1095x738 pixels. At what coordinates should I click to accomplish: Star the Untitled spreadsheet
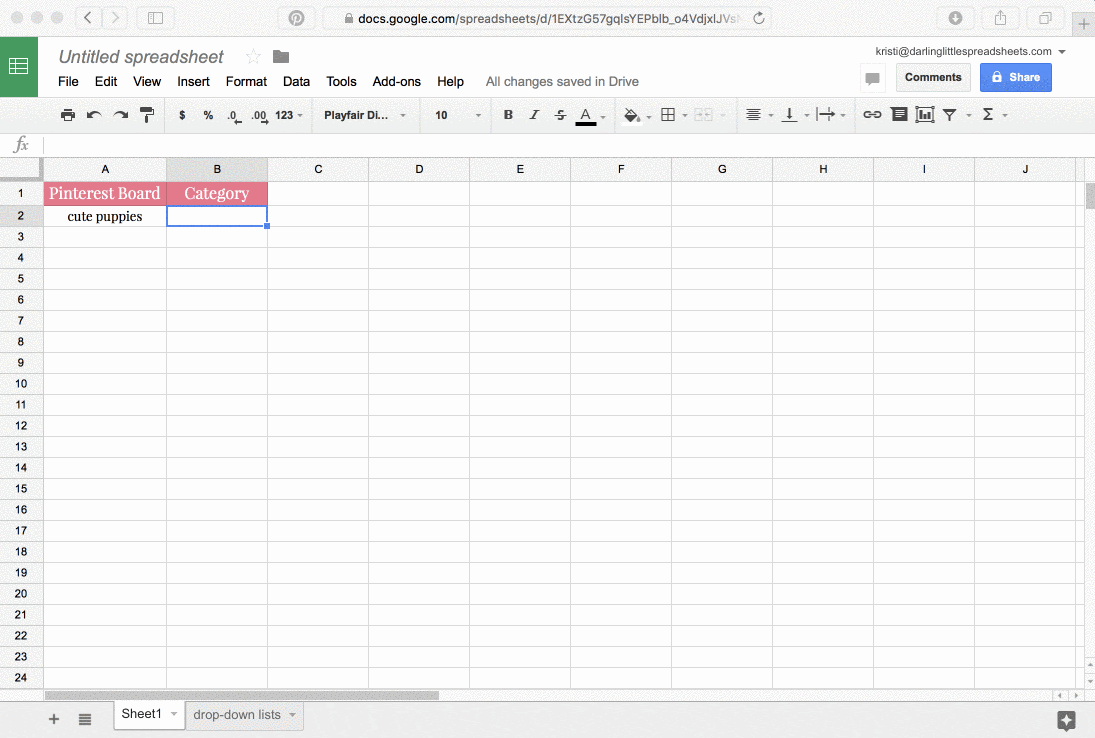click(253, 57)
